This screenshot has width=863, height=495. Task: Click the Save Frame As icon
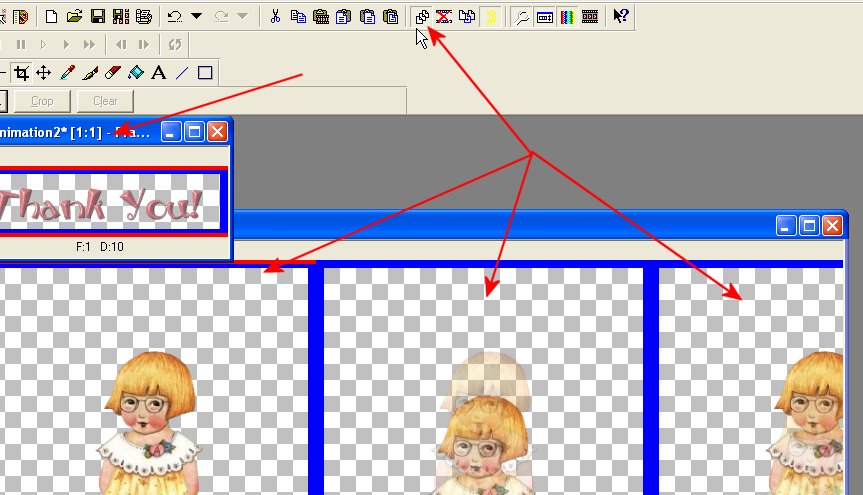(121, 17)
